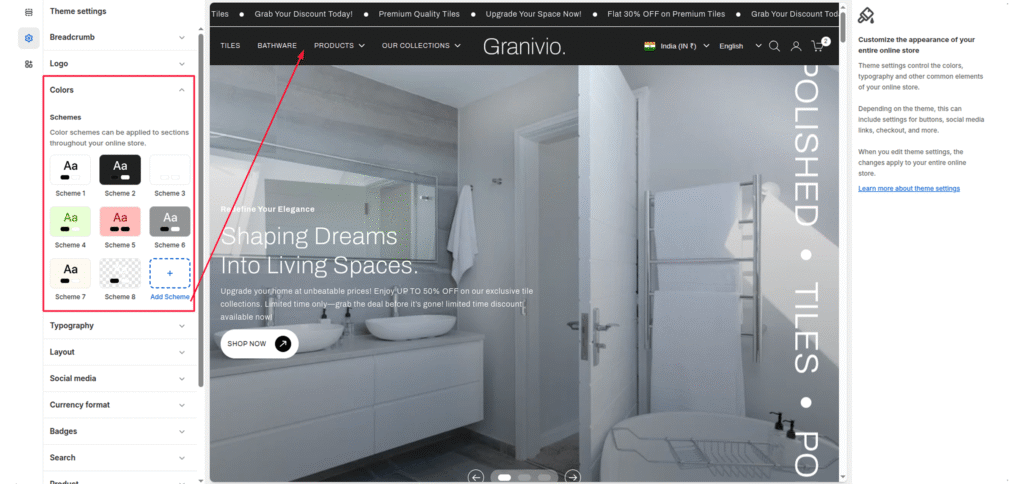Click the Add Scheme tile
Screen dimensions: 1024x484
click(x=169, y=275)
